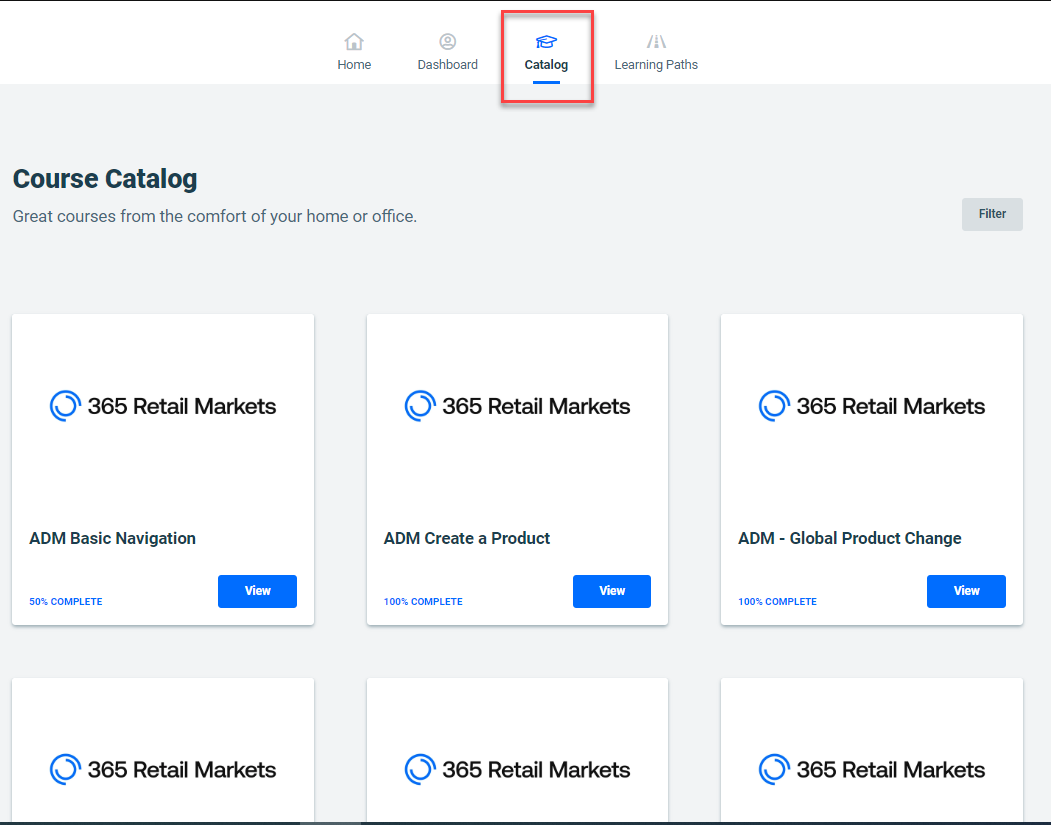Click "100% COMPLETE" under ADM Create a Product
The height and width of the screenshot is (825, 1051).
[423, 602]
